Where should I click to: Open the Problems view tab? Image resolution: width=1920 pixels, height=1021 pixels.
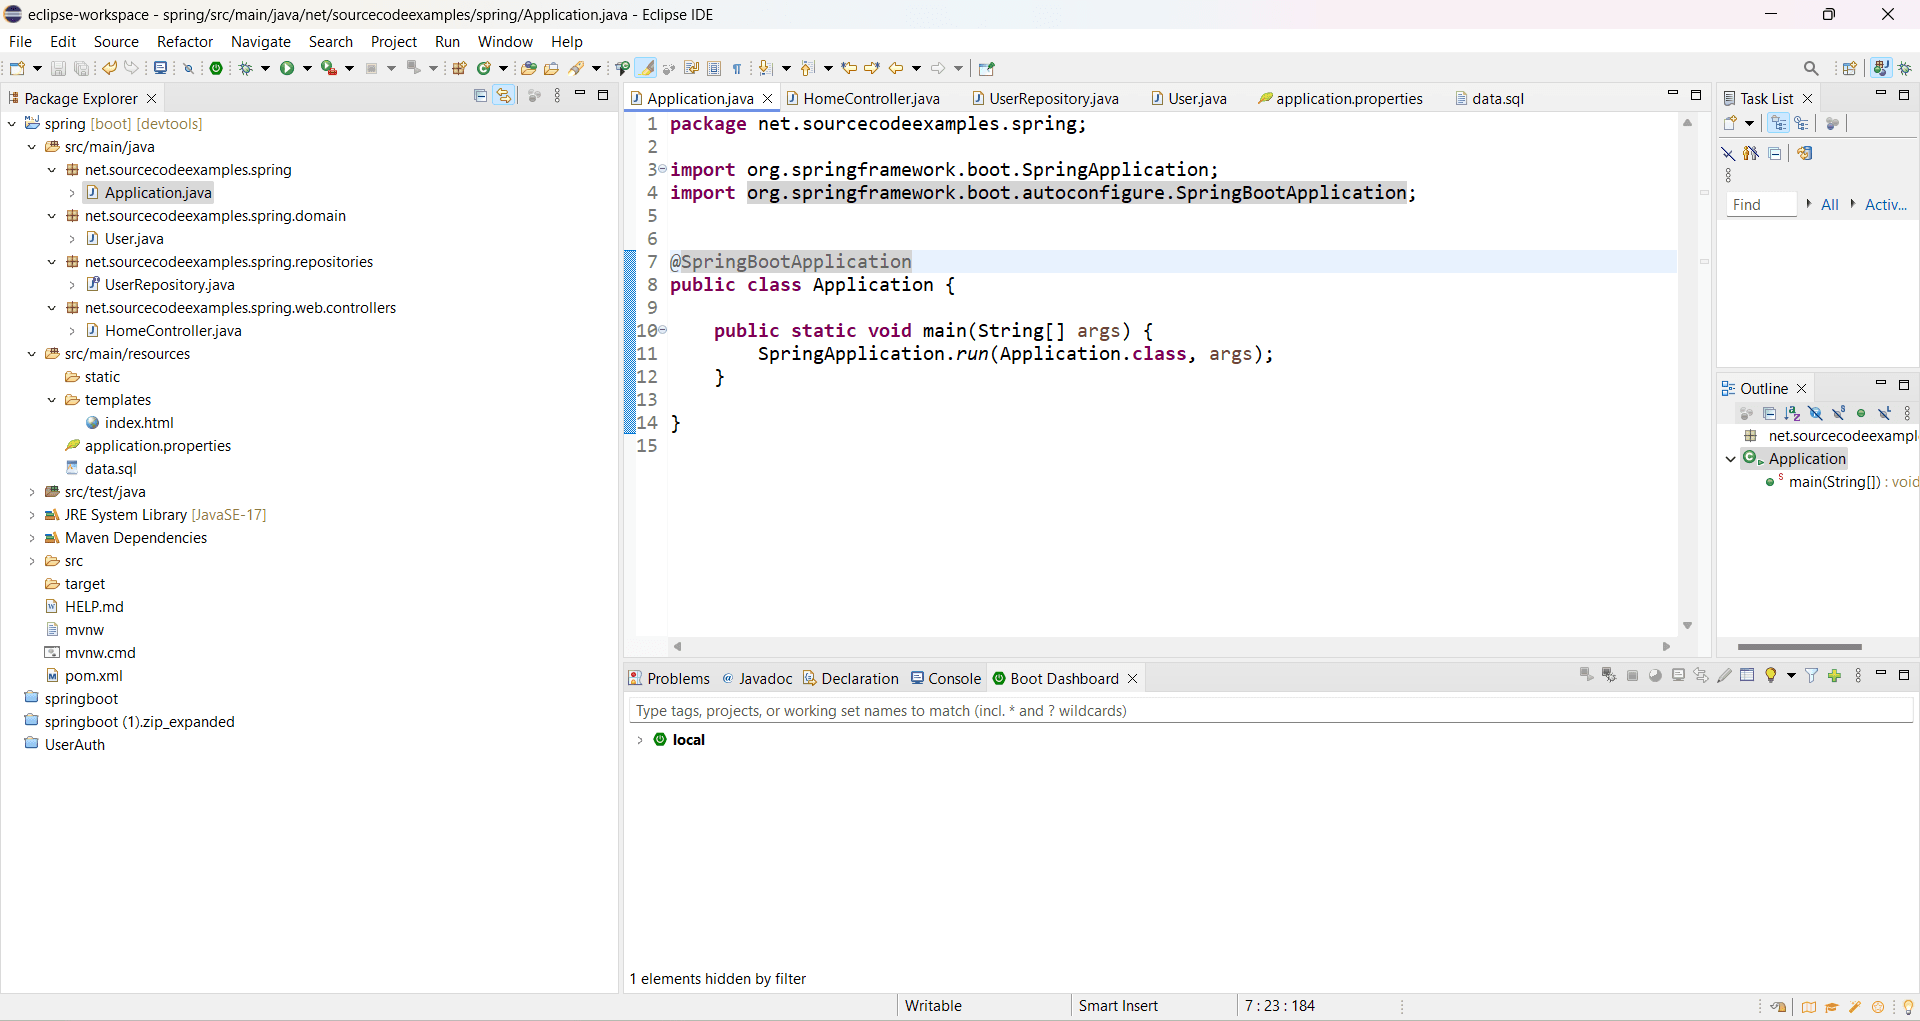[x=669, y=678]
